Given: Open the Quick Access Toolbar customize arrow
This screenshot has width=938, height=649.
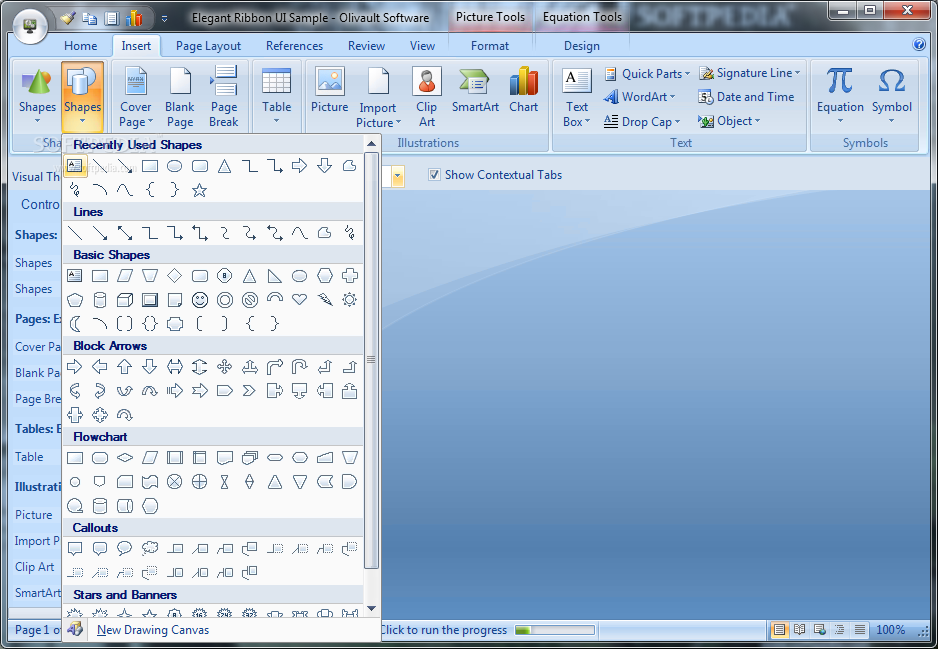Looking at the screenshot, I should [x=165, y=19].
